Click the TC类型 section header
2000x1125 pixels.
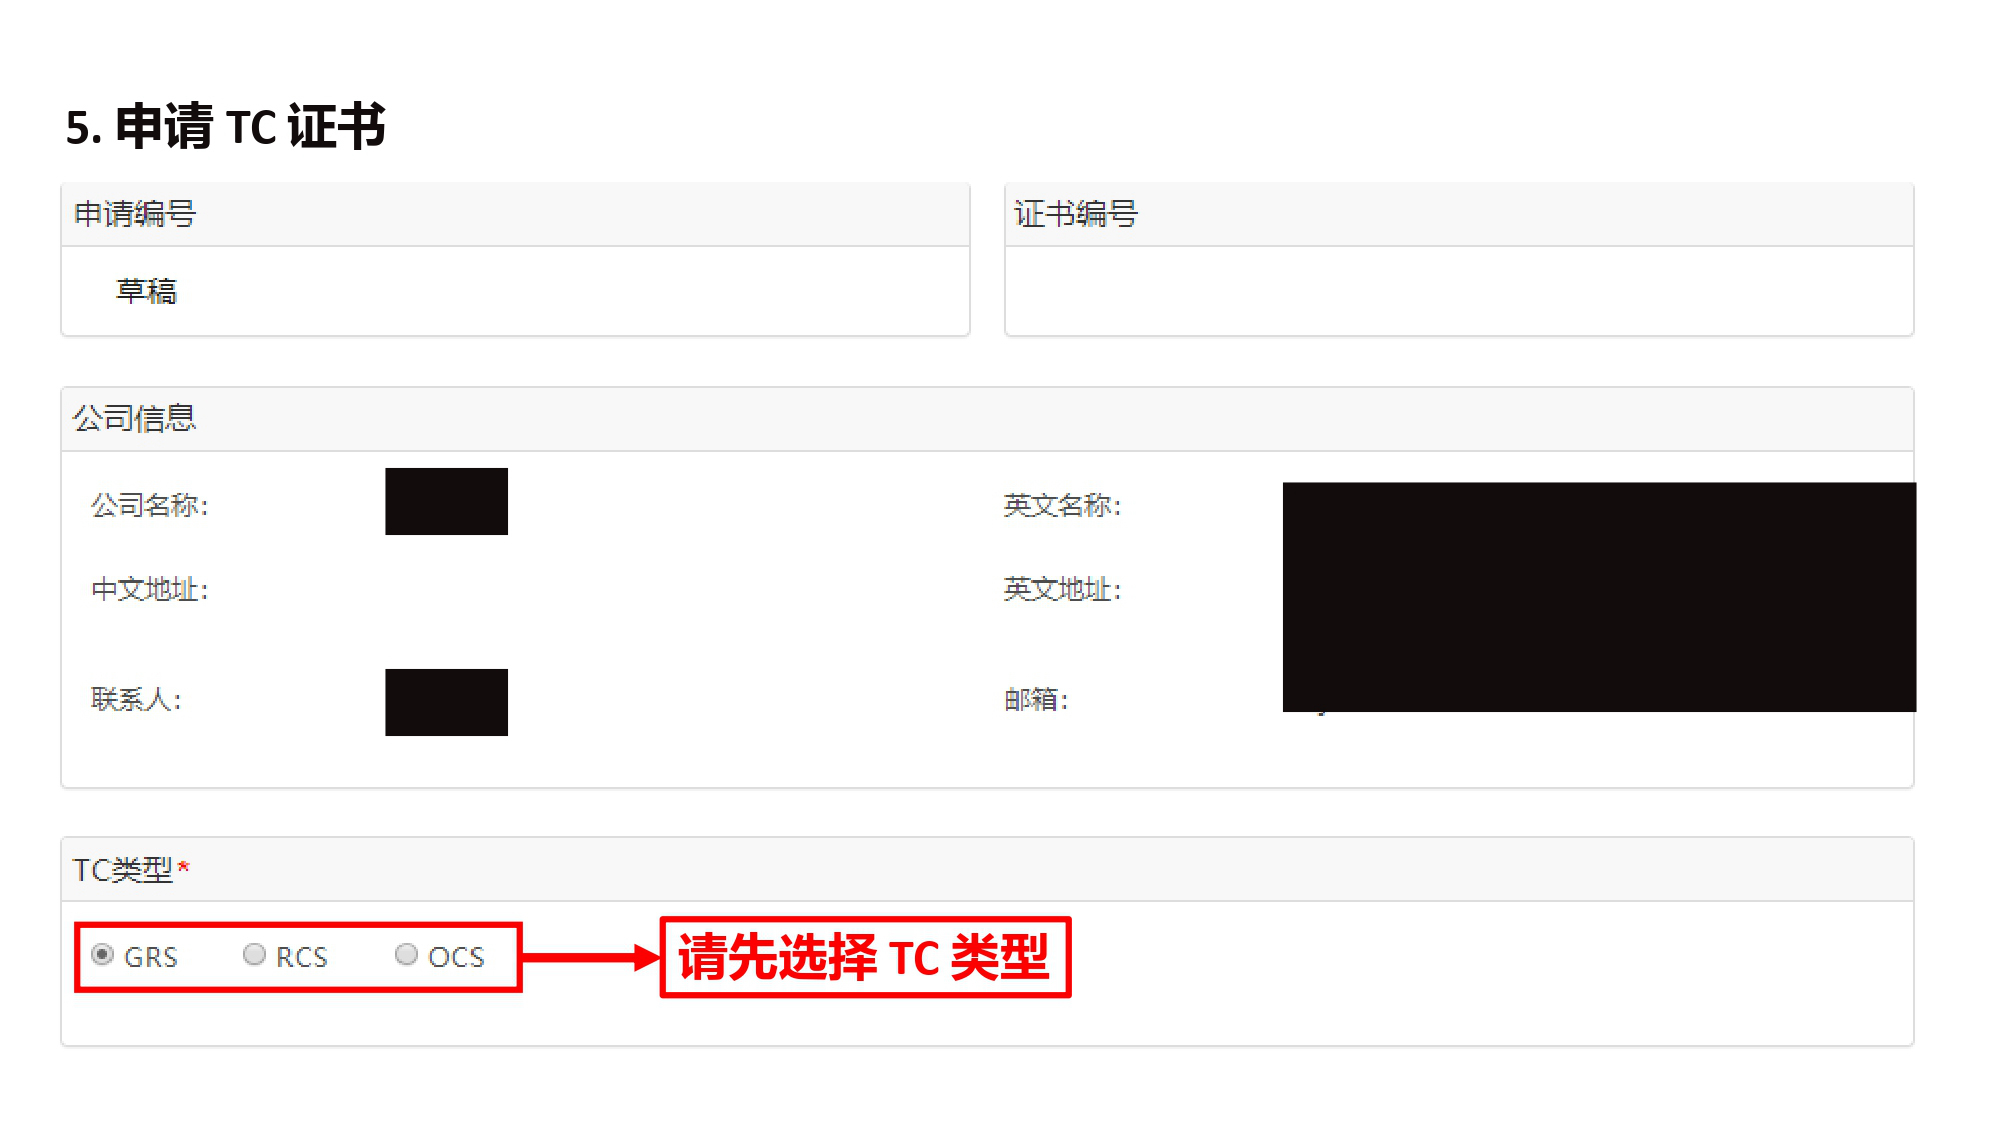point(987,869)
